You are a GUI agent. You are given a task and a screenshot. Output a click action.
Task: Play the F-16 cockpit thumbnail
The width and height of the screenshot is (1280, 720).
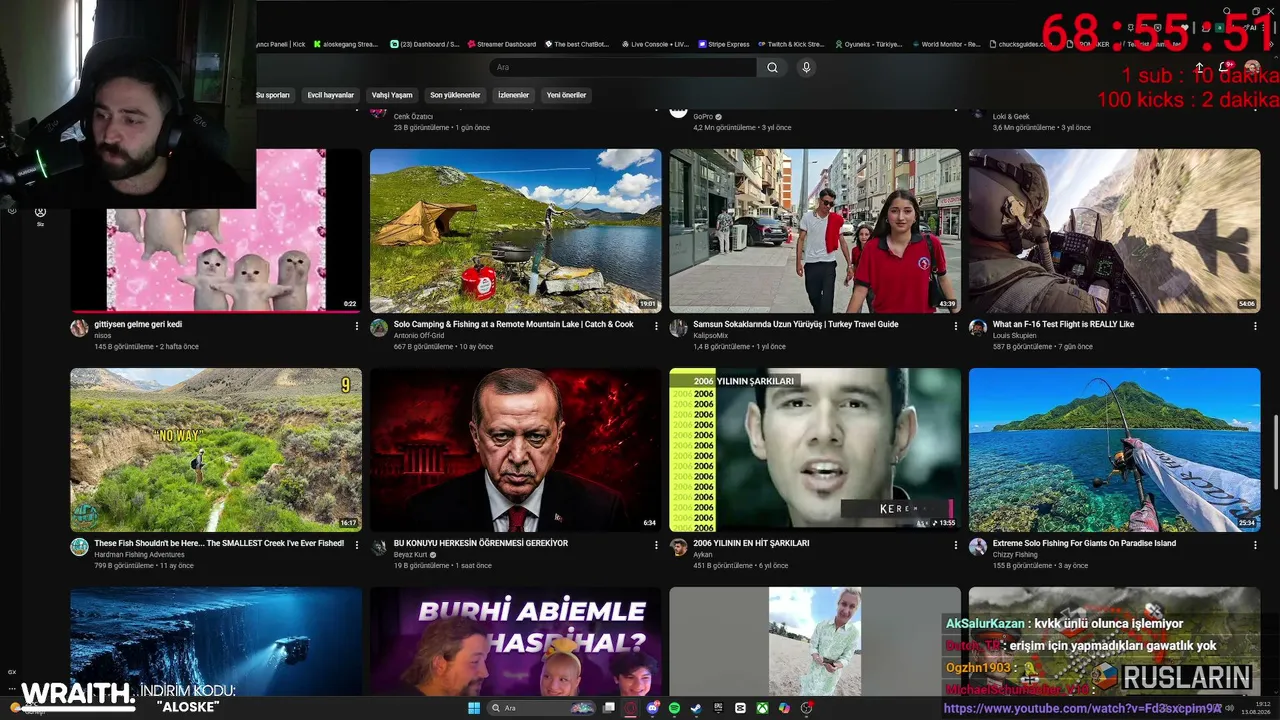pos(1114,231)
